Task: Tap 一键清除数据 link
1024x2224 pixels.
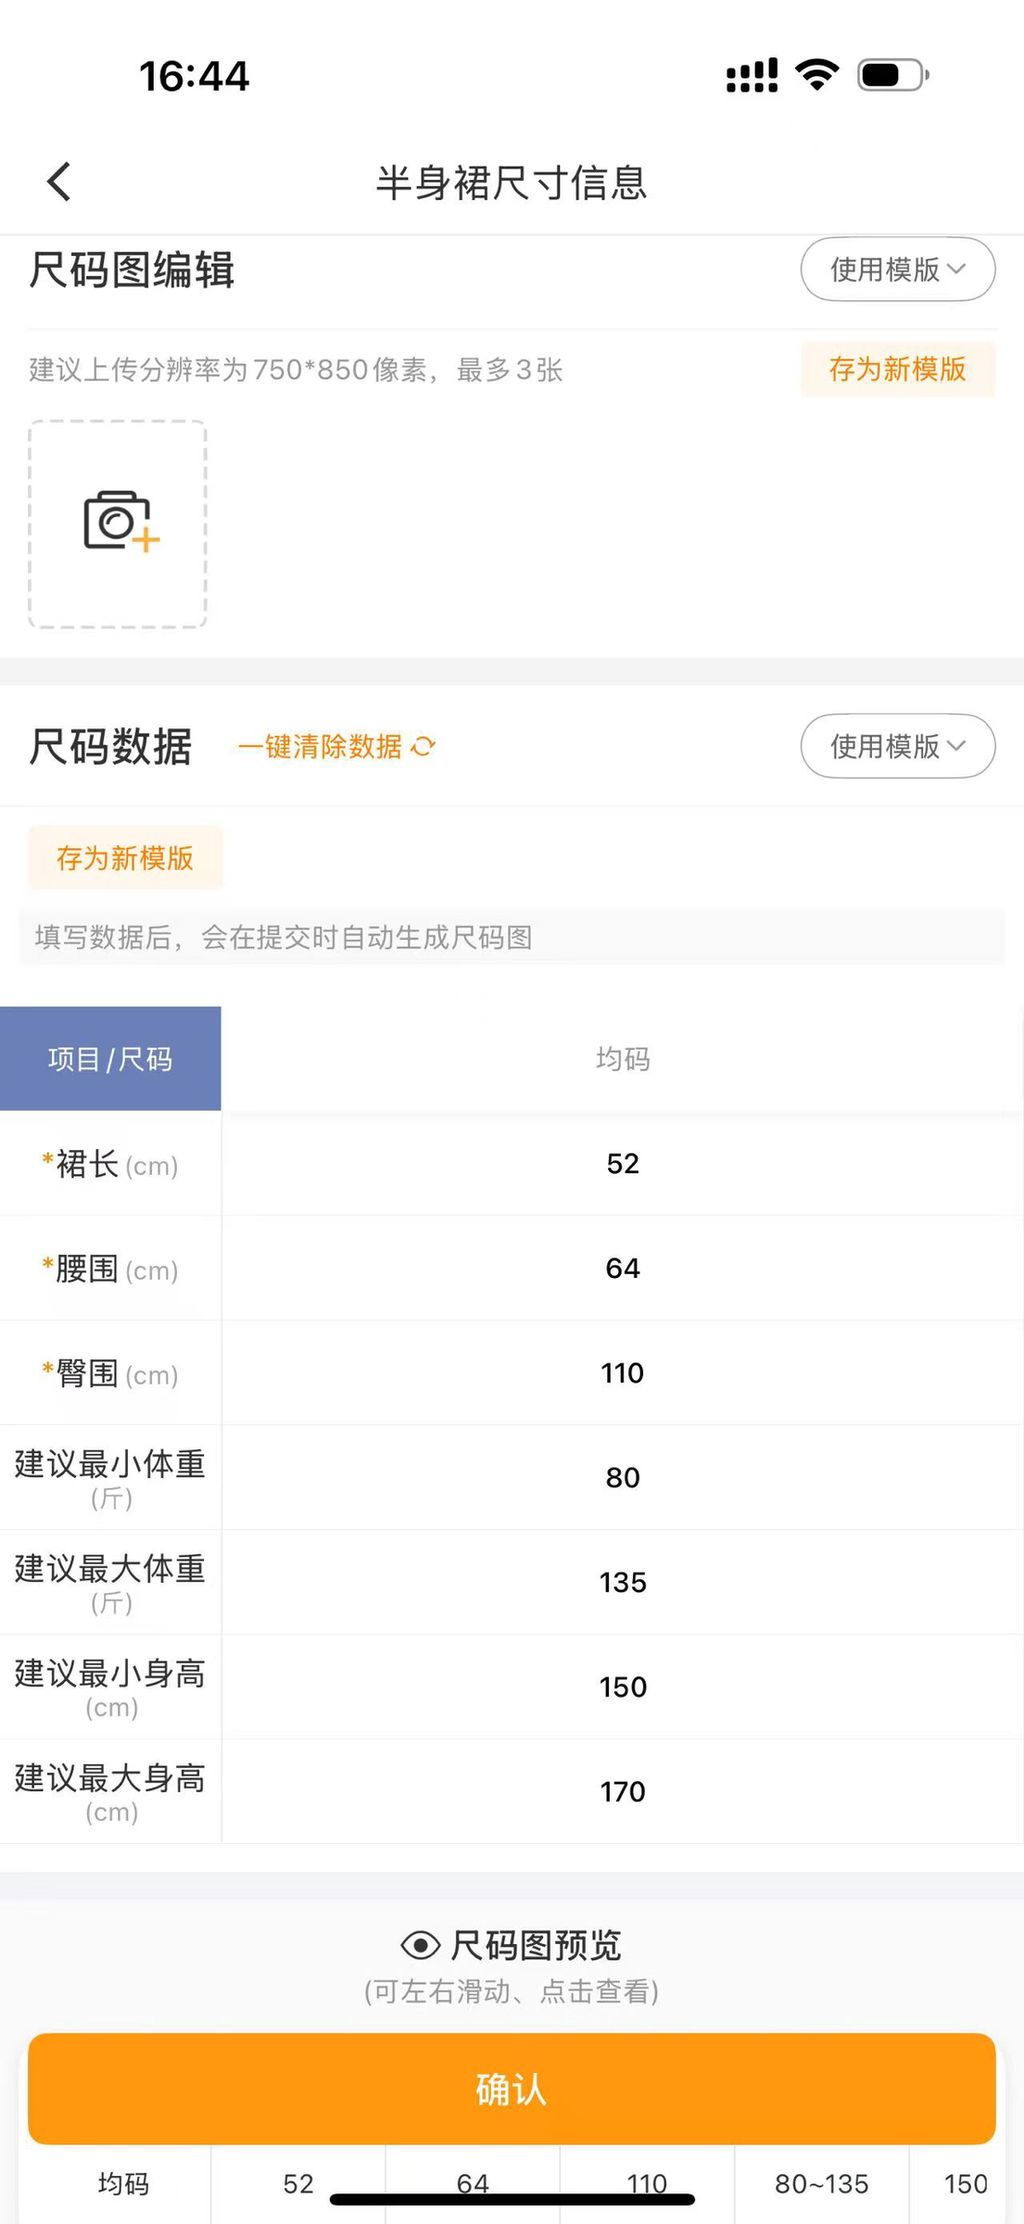Action: click(320, 746)
